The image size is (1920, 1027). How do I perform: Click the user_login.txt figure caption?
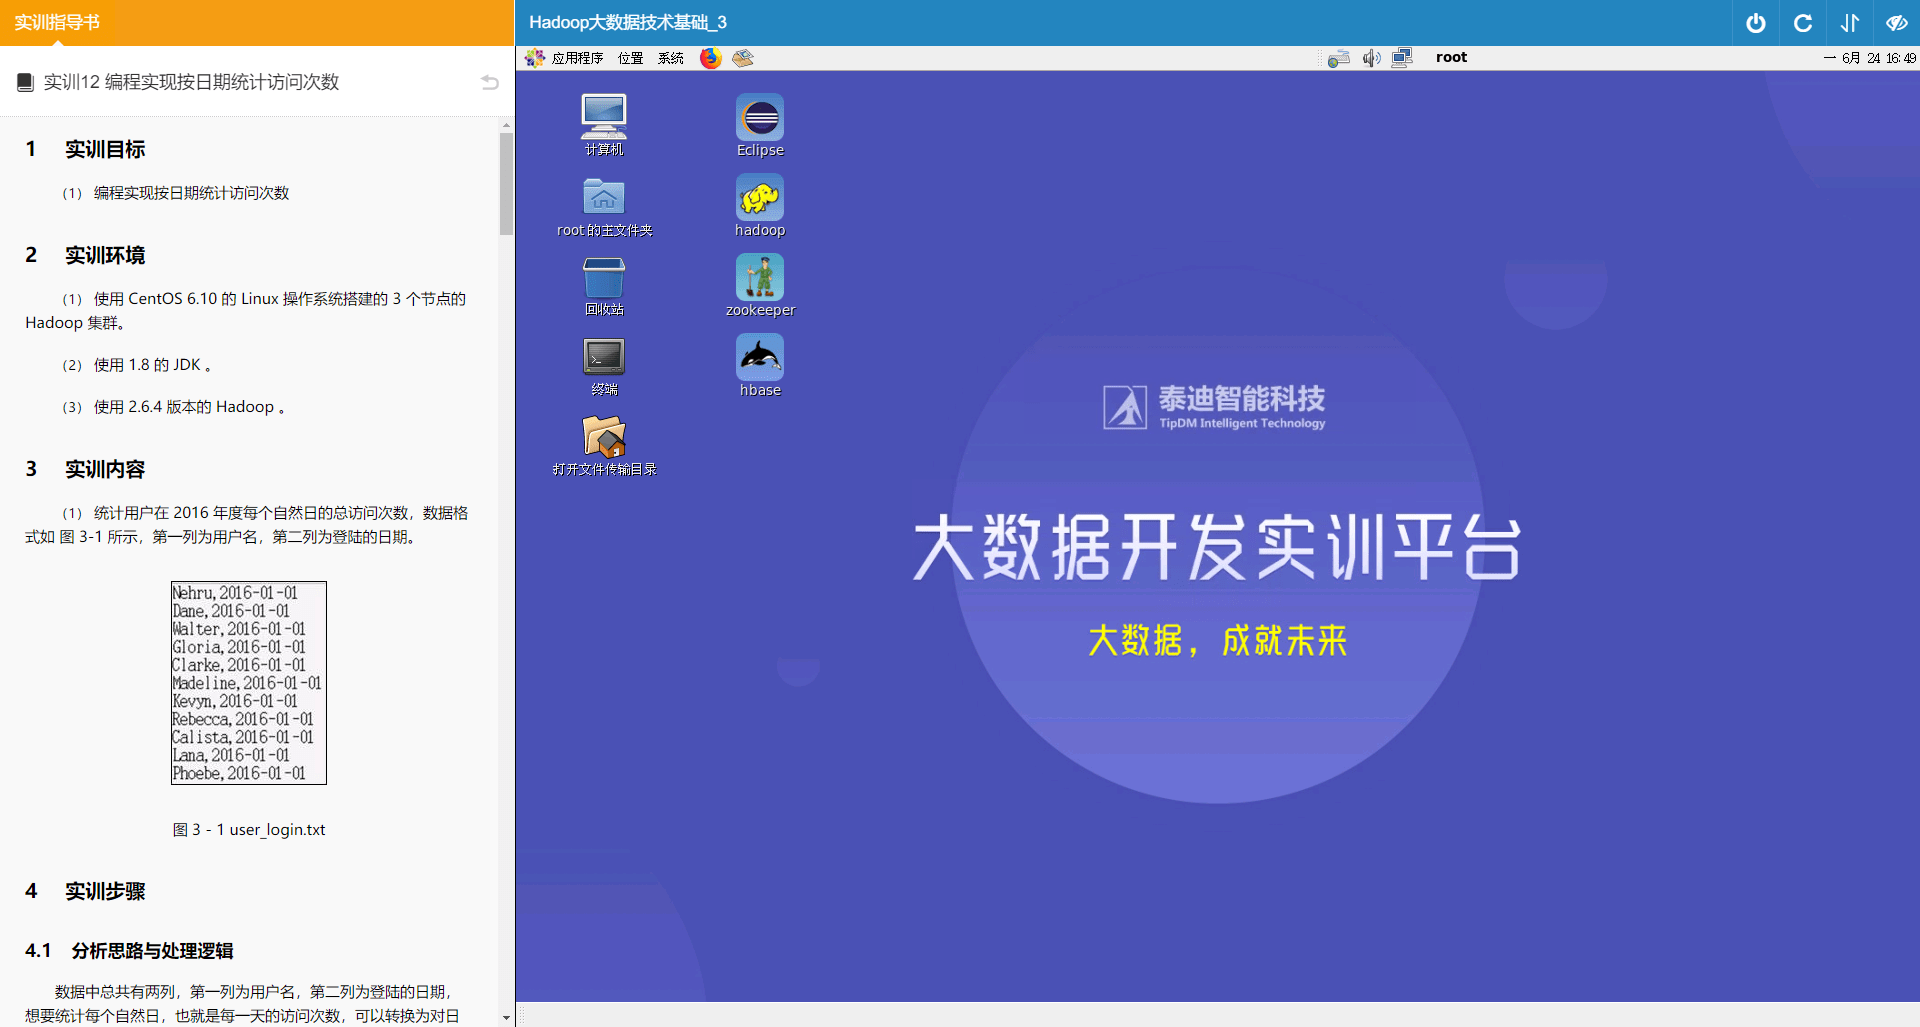click(x=249, y=829)
